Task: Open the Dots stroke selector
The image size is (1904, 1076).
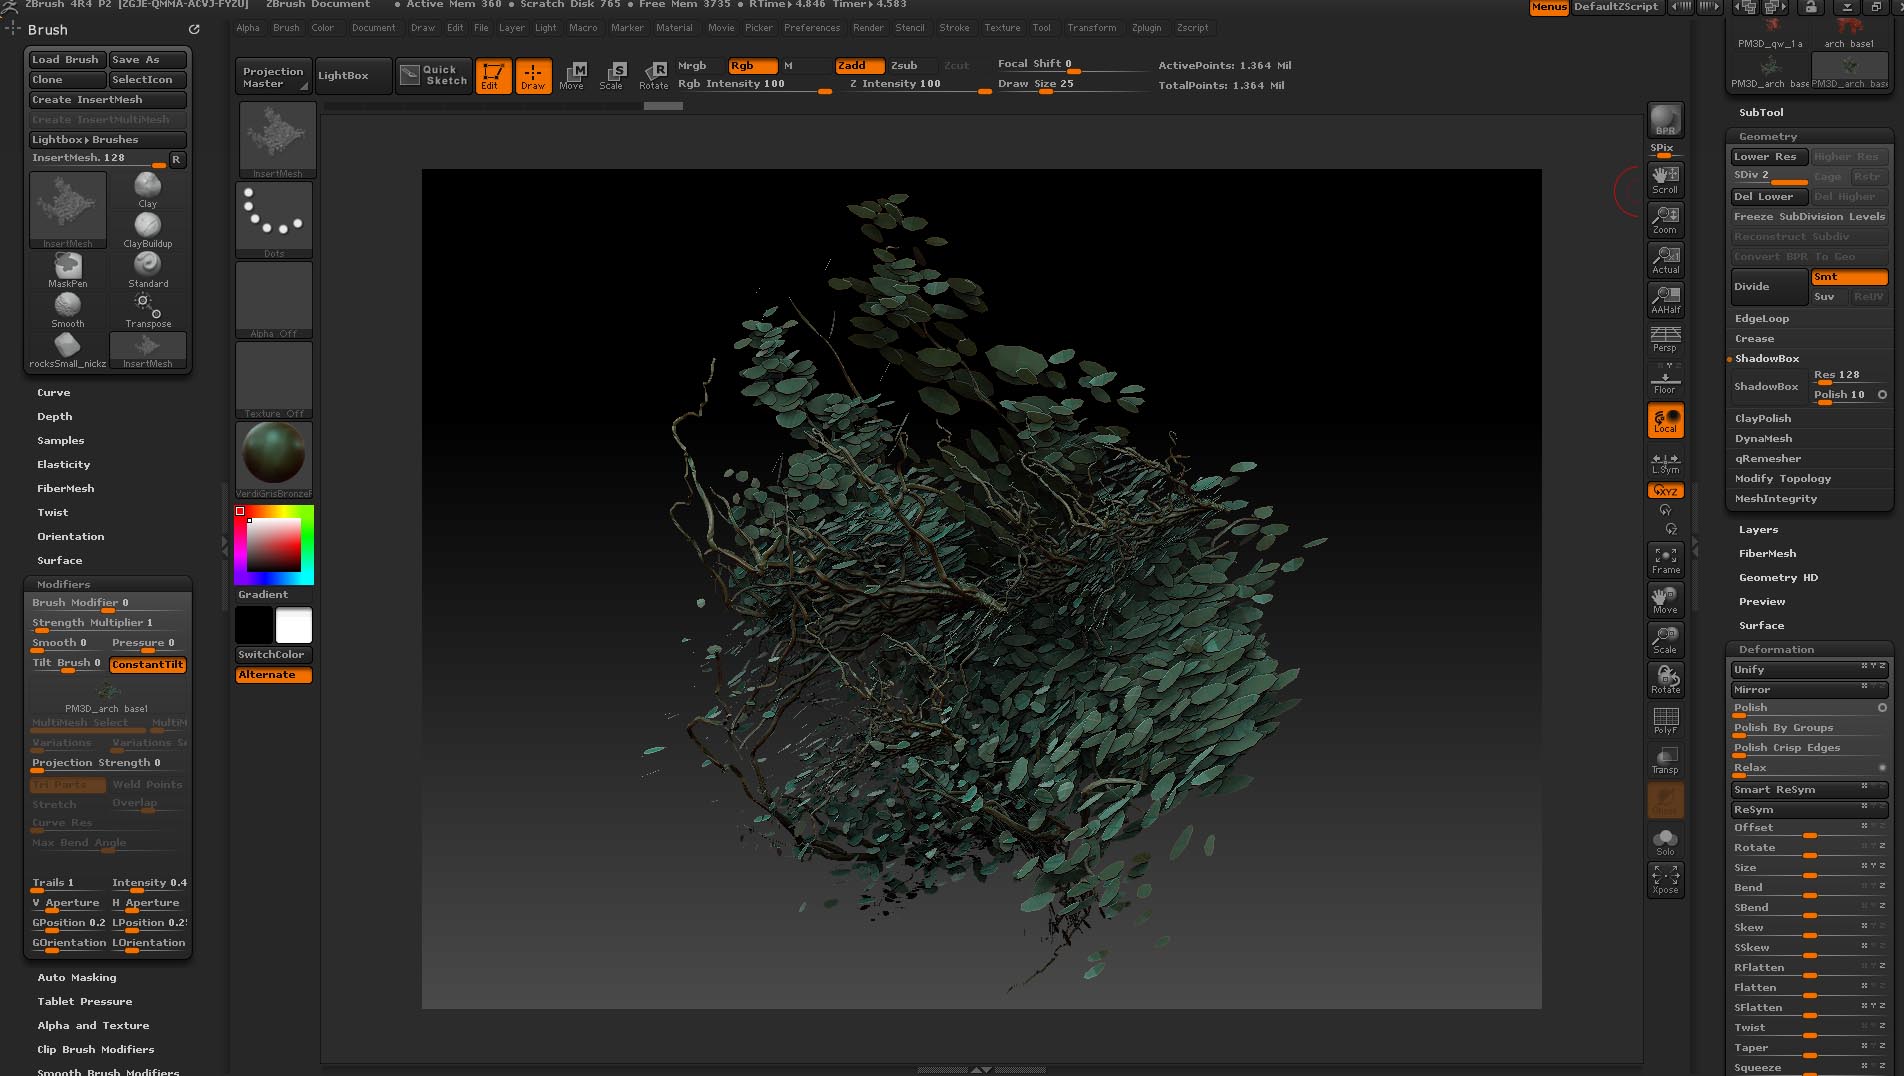Action: 274,219
